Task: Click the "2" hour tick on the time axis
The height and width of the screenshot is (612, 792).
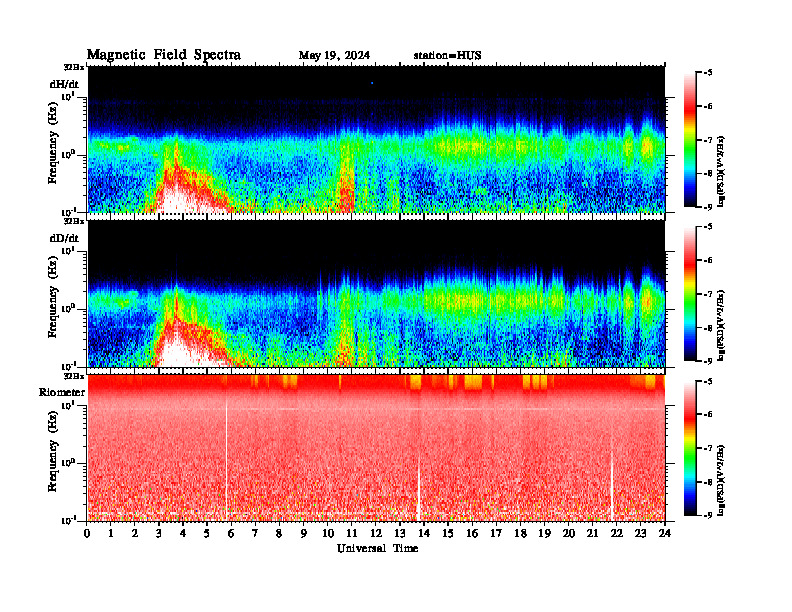Action: pos(135,533)
